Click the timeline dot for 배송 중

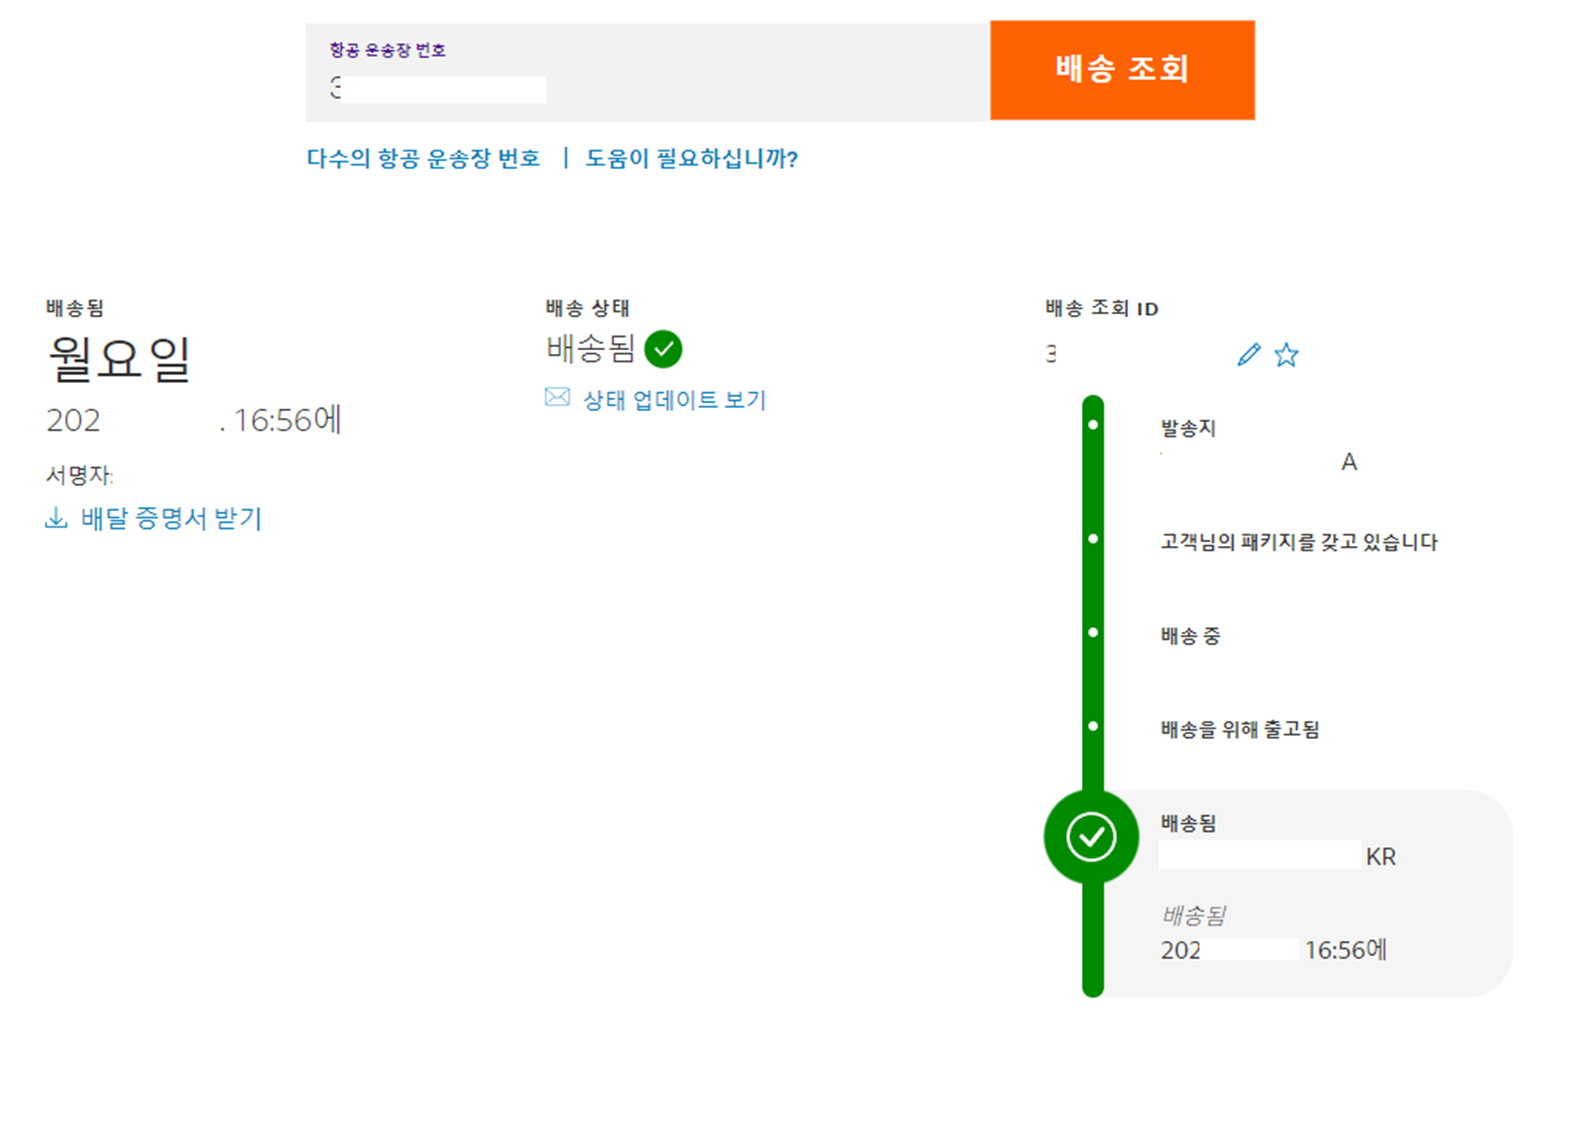tap(1092, 634)
